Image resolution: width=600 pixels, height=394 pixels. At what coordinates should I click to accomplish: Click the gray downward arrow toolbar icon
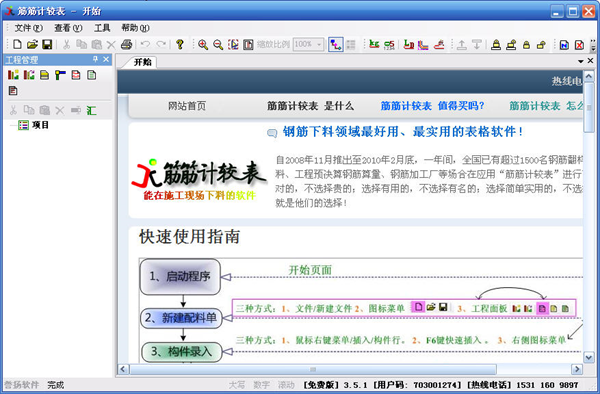(x=477, y=45)
